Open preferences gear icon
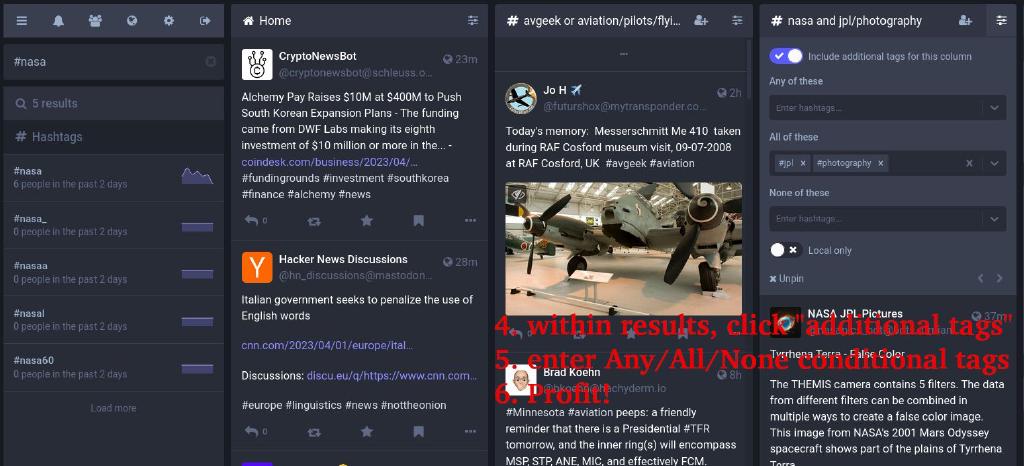 168,21
